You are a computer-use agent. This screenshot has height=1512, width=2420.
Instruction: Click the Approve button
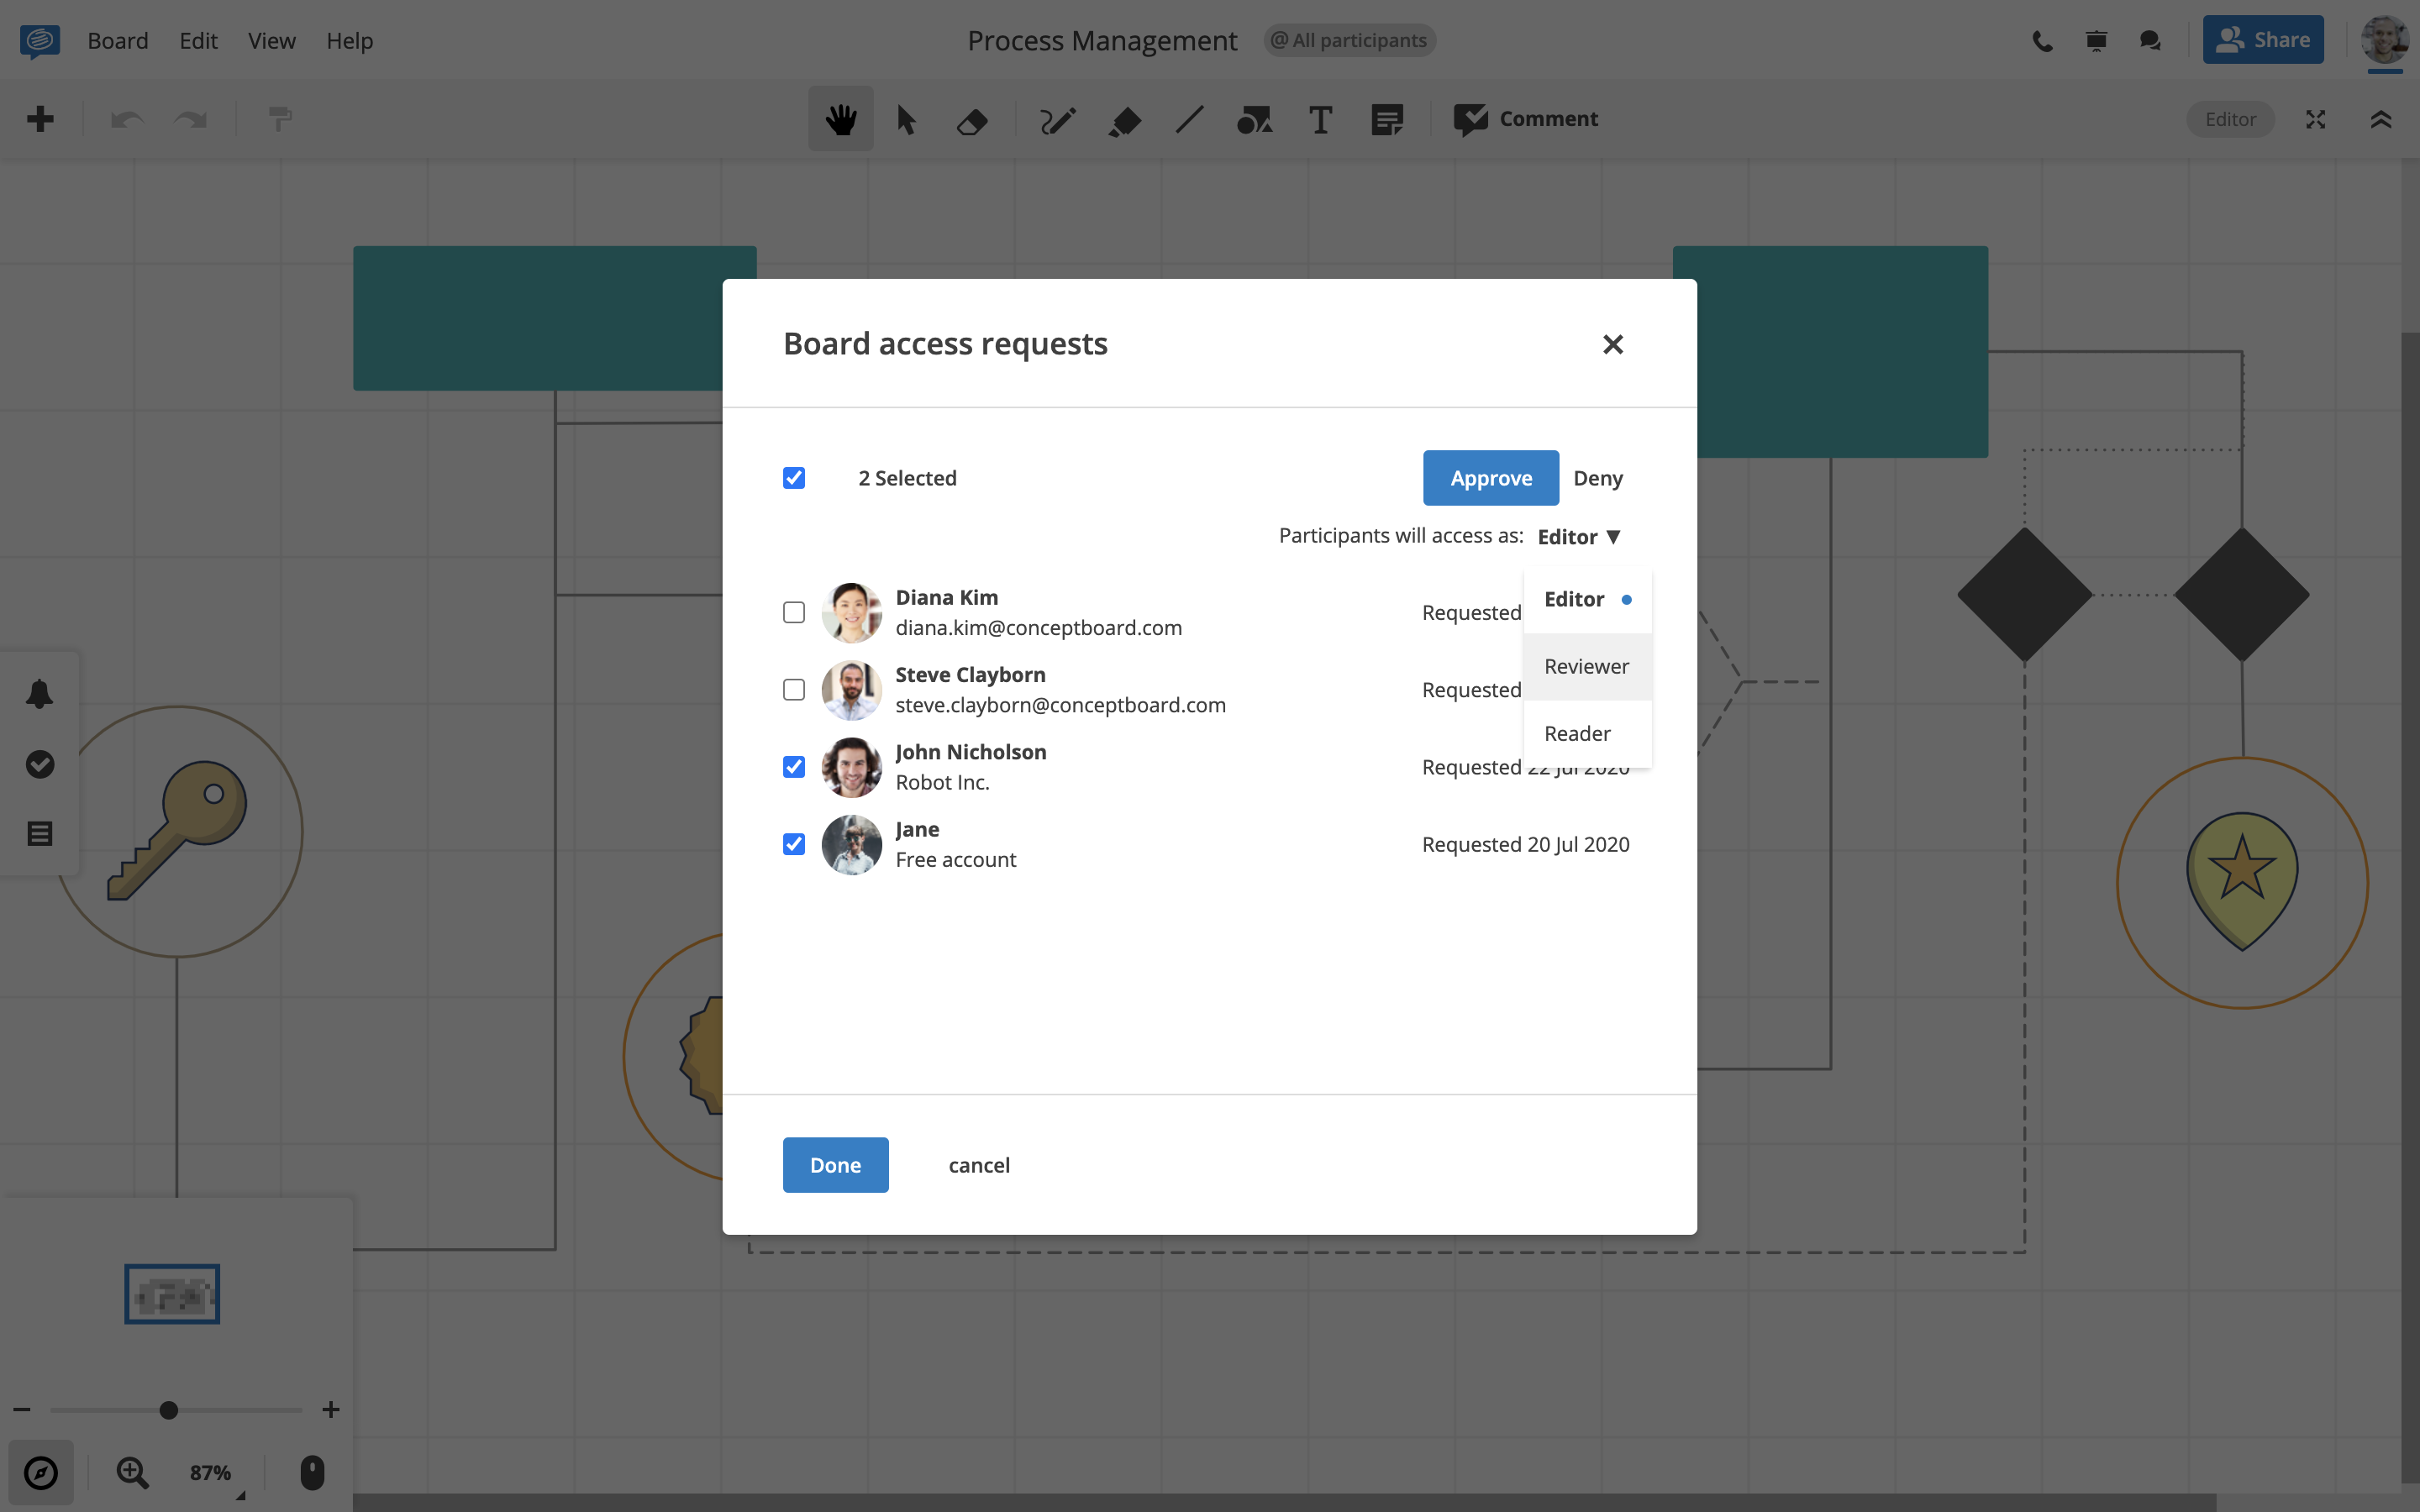[1491, 478]
